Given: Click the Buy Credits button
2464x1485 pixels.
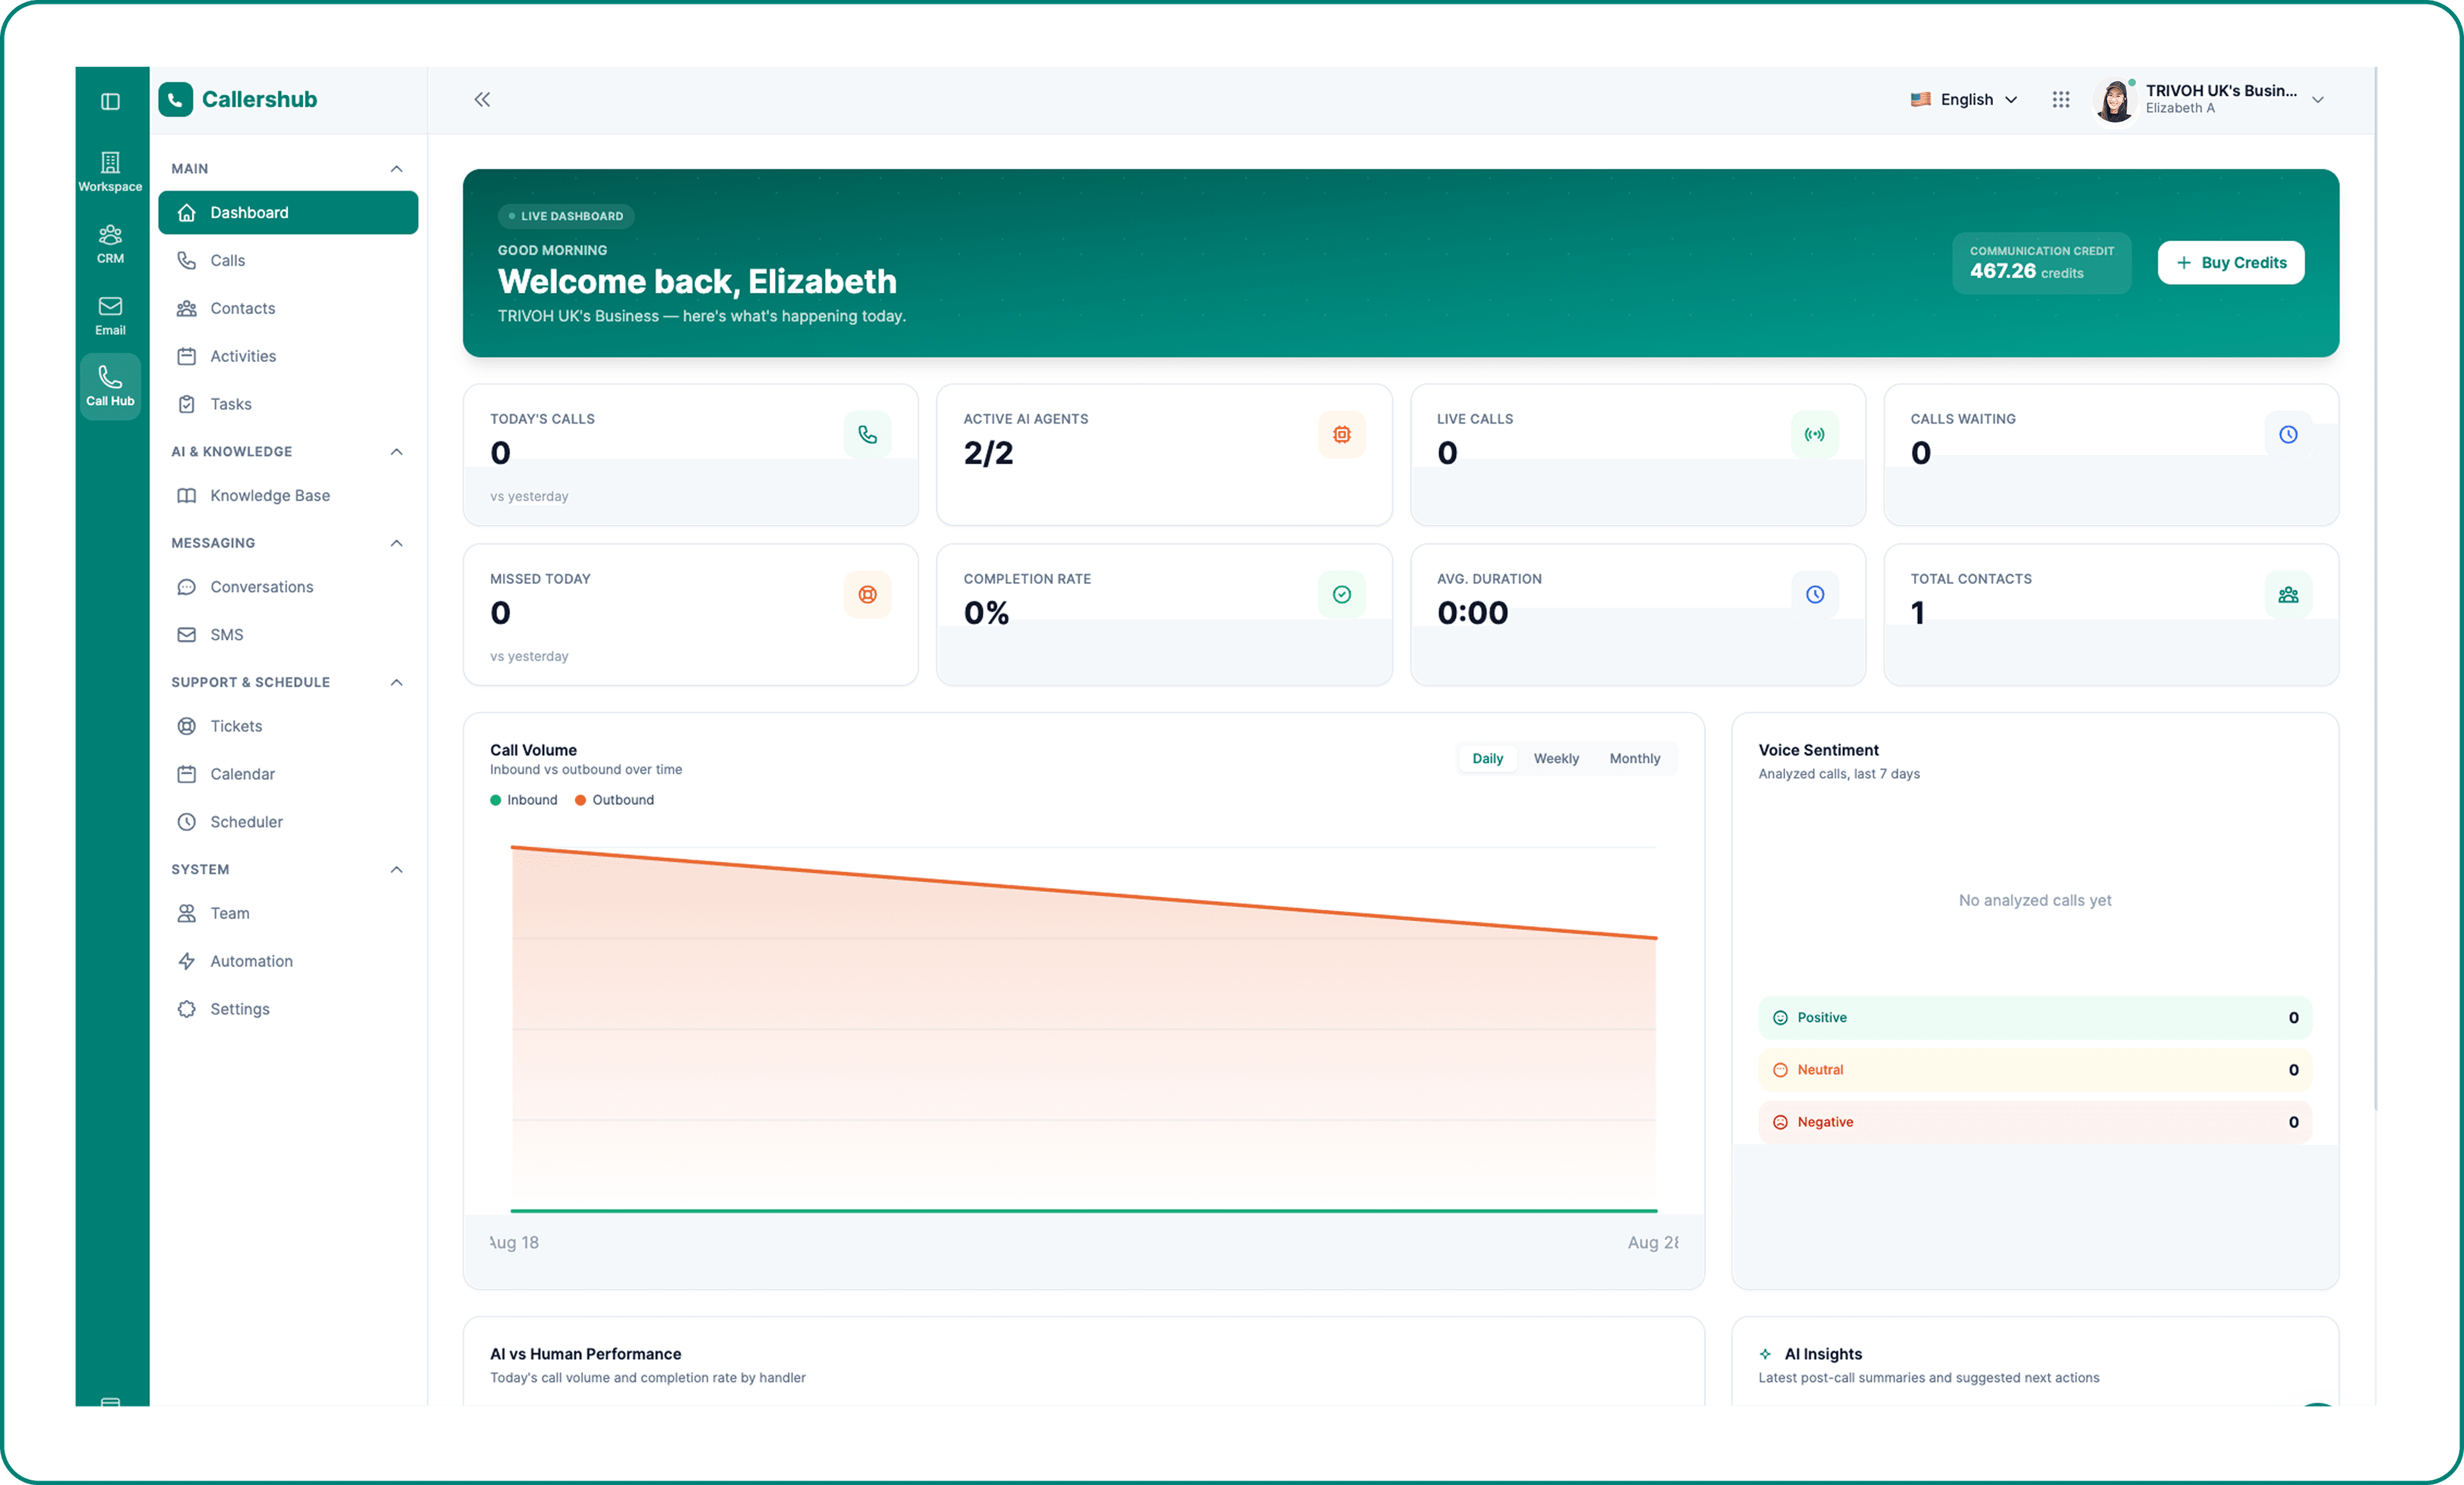Looking at the screenshot, I should [x=2230, y=262].
